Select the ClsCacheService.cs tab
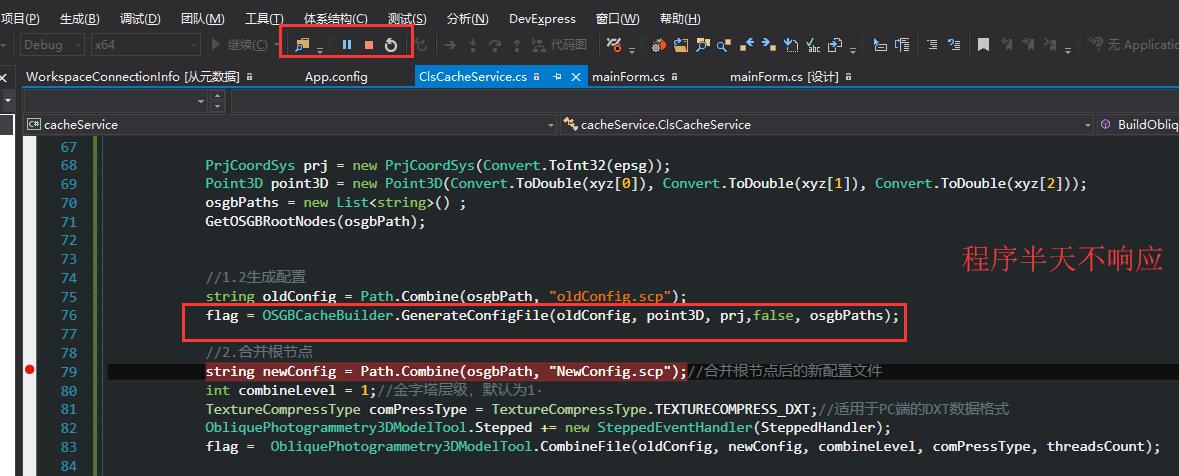Image resolution: width=1179 pixels, height=476 pixels. [473, 77]
